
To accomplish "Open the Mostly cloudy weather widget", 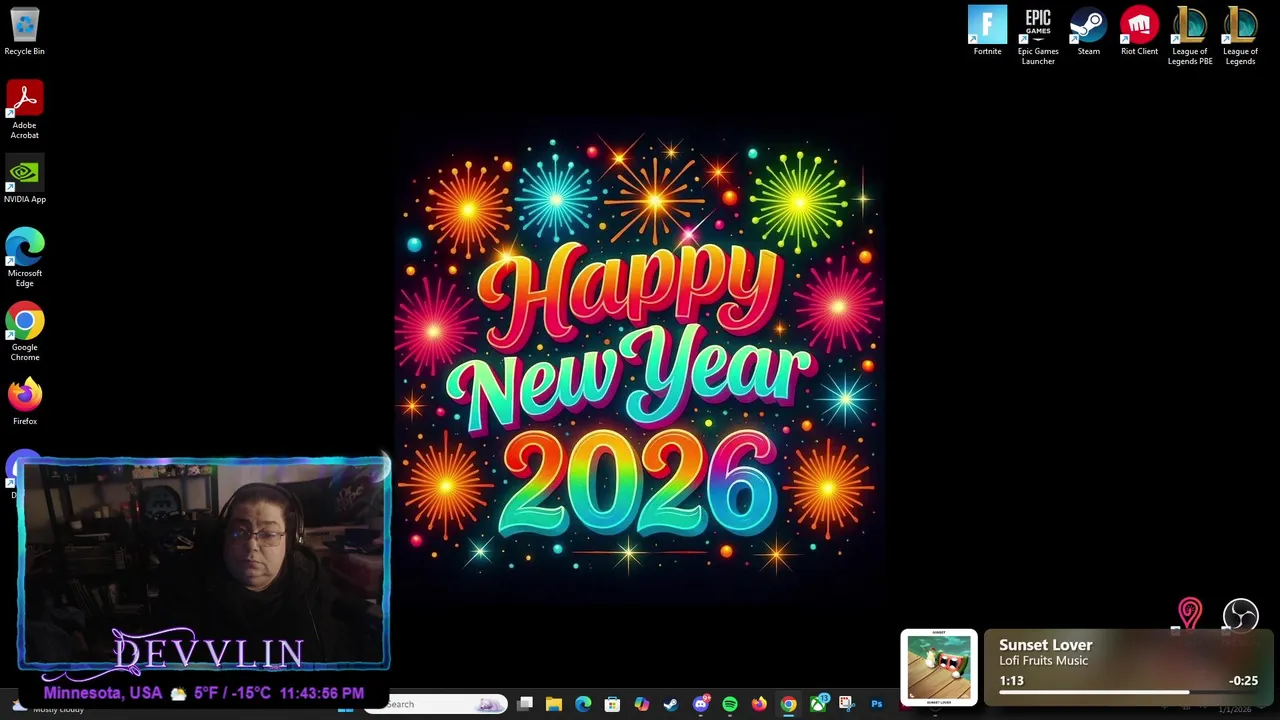I will (x=48, y=708).
